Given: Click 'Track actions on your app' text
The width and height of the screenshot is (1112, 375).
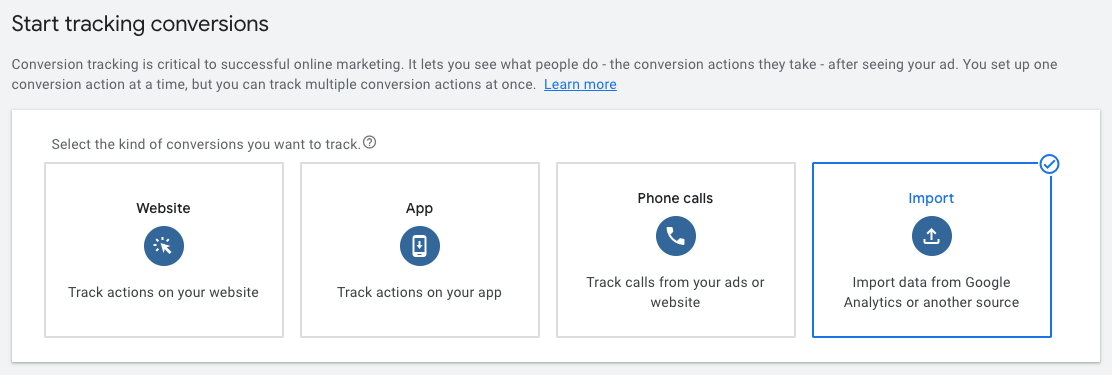Looking at the screenshot, I should [x=420, y=292].
